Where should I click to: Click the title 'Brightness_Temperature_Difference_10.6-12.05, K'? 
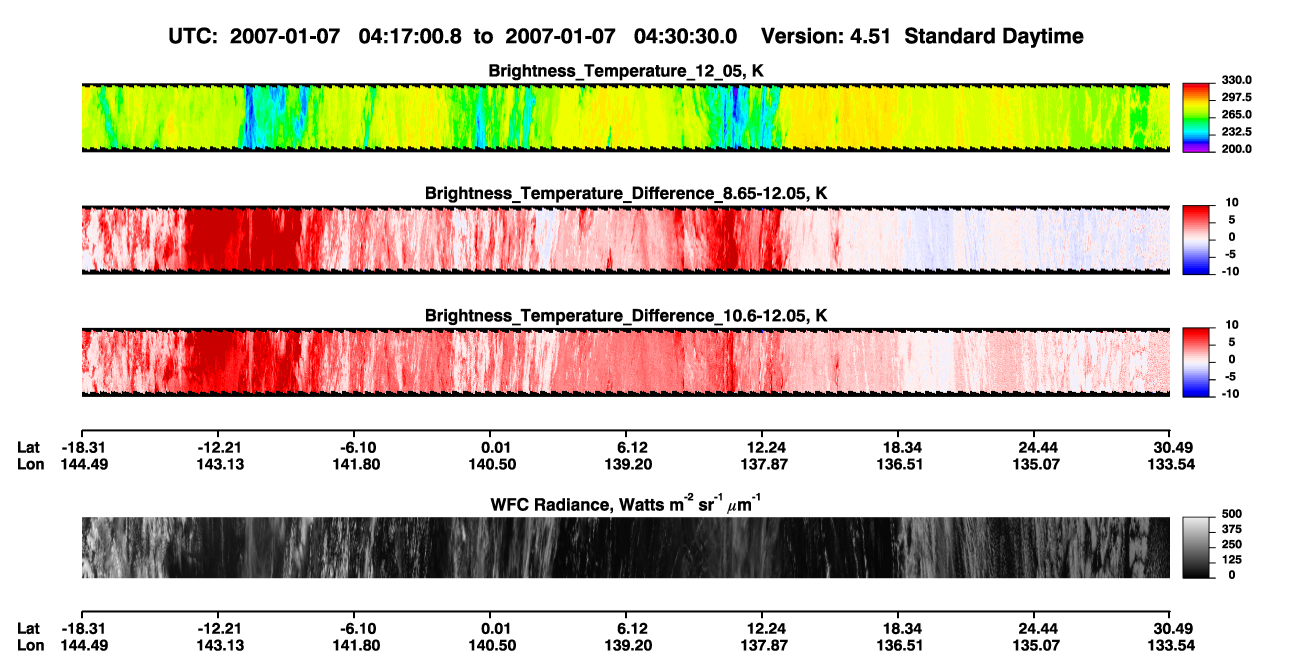coord(625,316)
